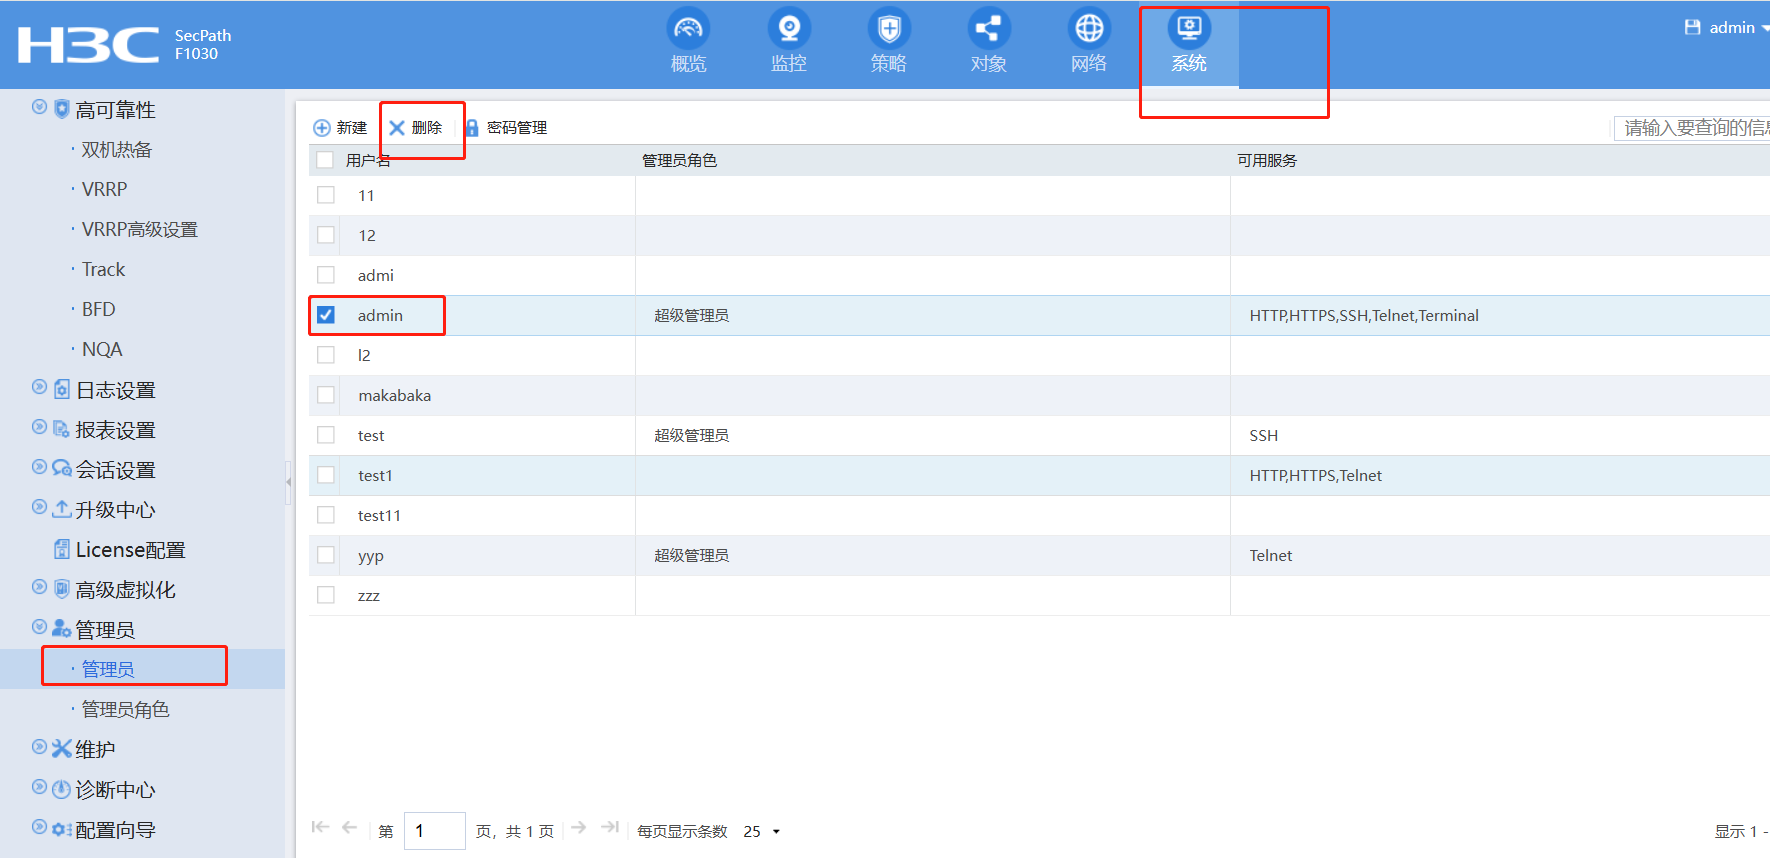Click the 维护 tools icon
Screen dimensions: 1770x858
[62, 749]
